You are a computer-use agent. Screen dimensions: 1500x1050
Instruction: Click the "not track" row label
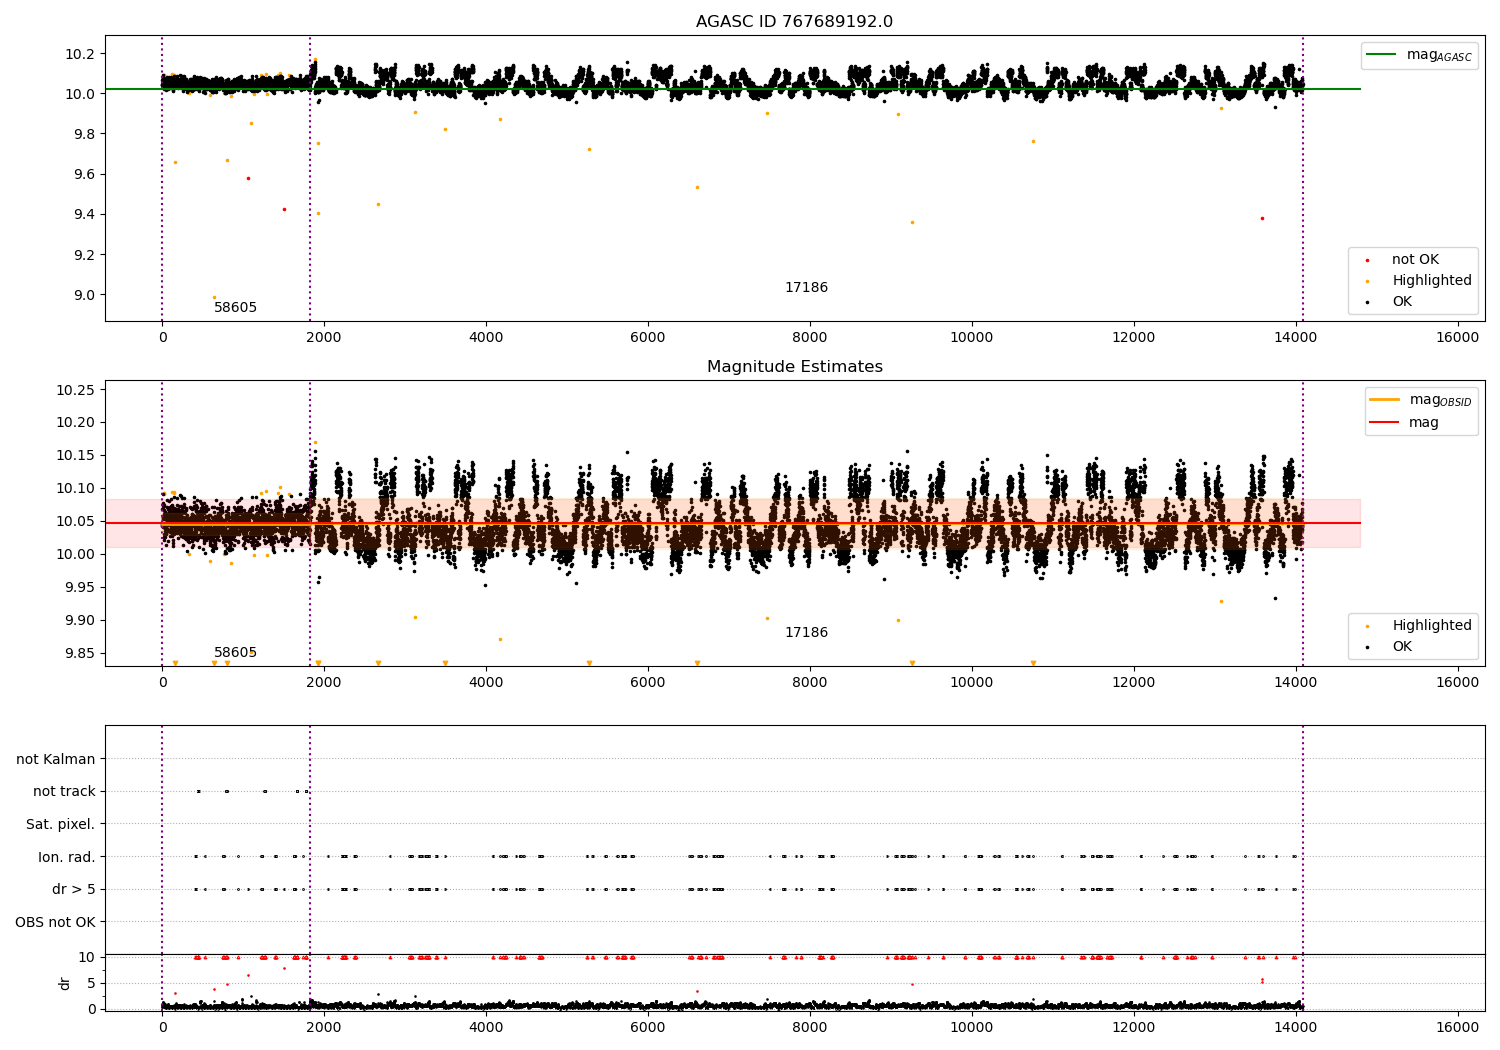[x=64, y=792]
